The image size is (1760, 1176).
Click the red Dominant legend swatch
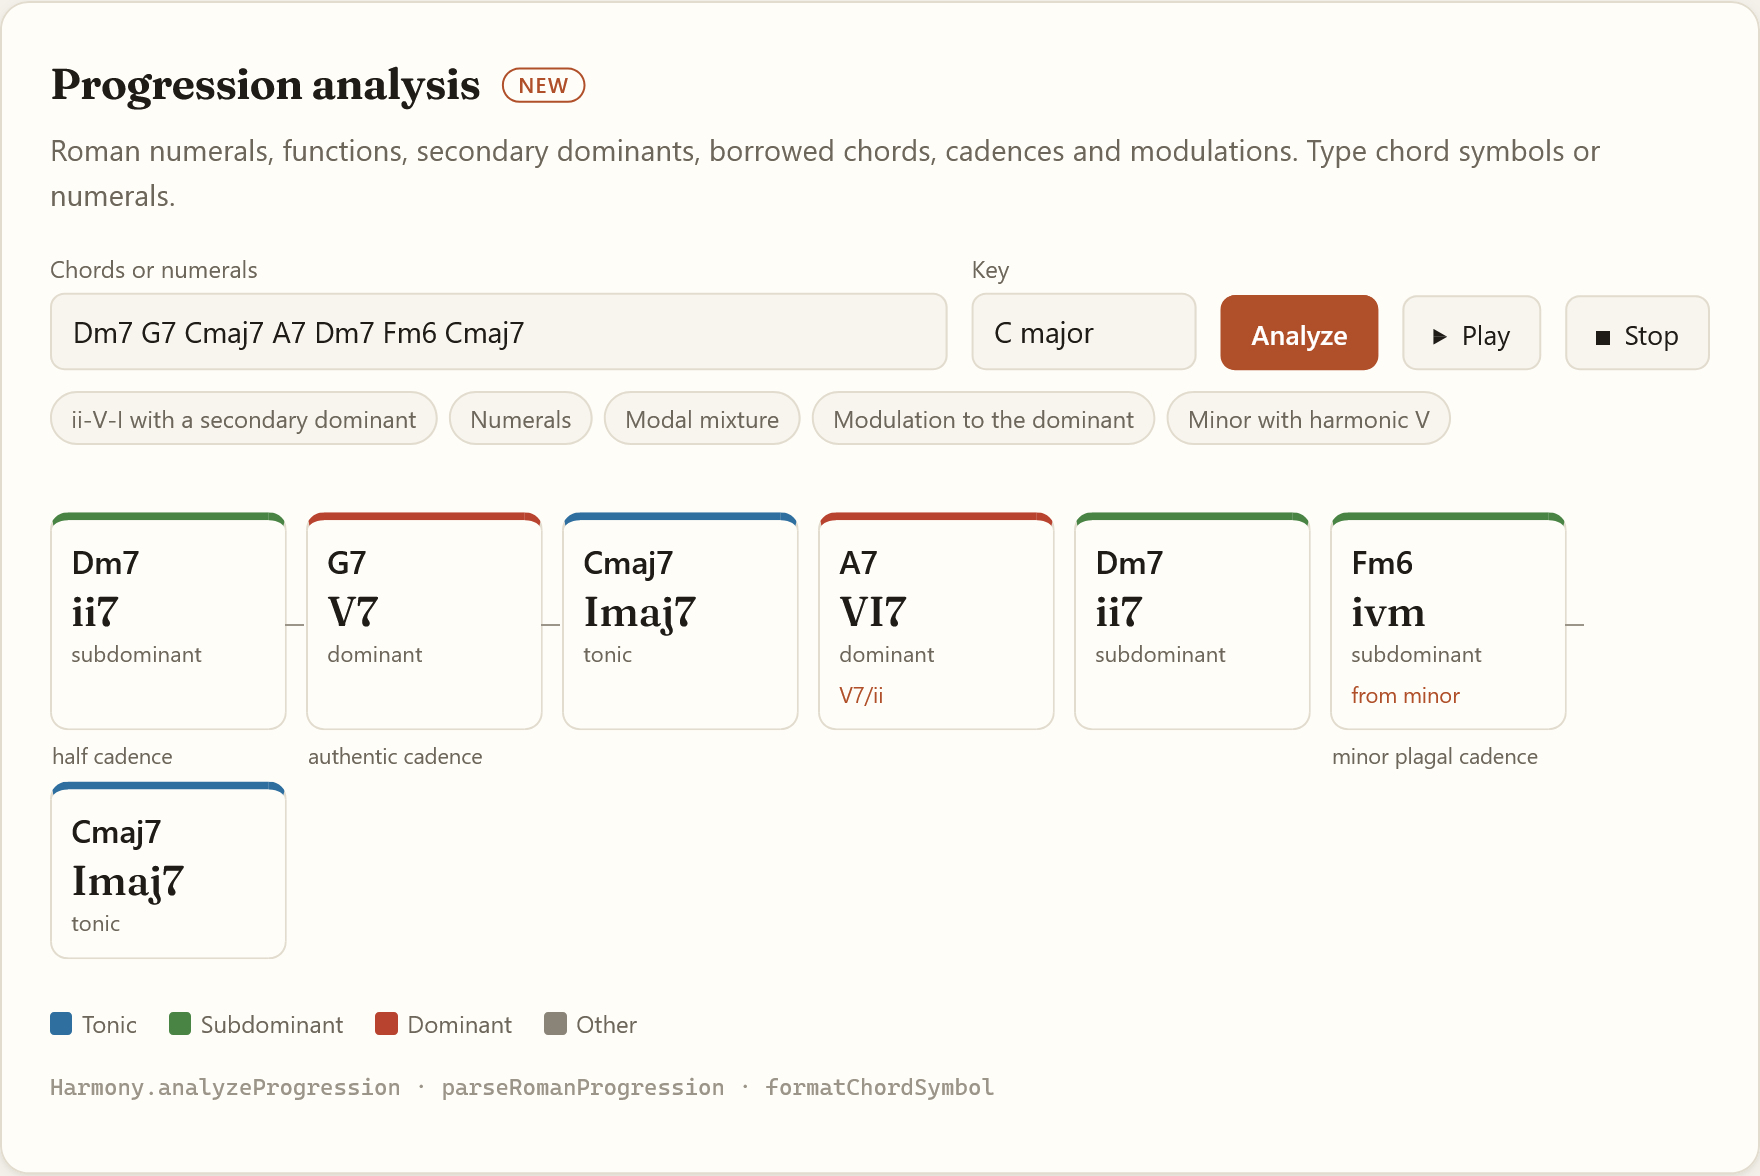[386, 1023]
